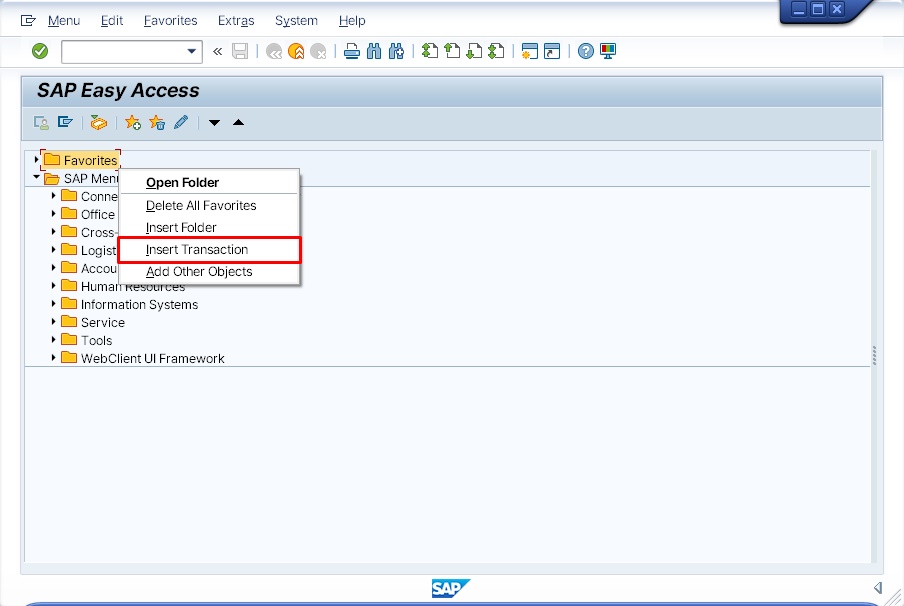Expand the Service folder arrow

tap(53, 322)
